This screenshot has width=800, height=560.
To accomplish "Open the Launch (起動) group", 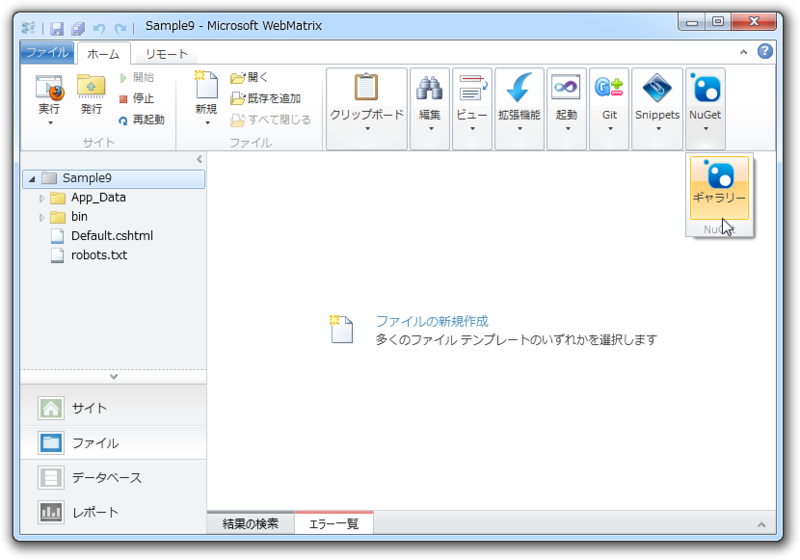I will (x=566, y=109).
